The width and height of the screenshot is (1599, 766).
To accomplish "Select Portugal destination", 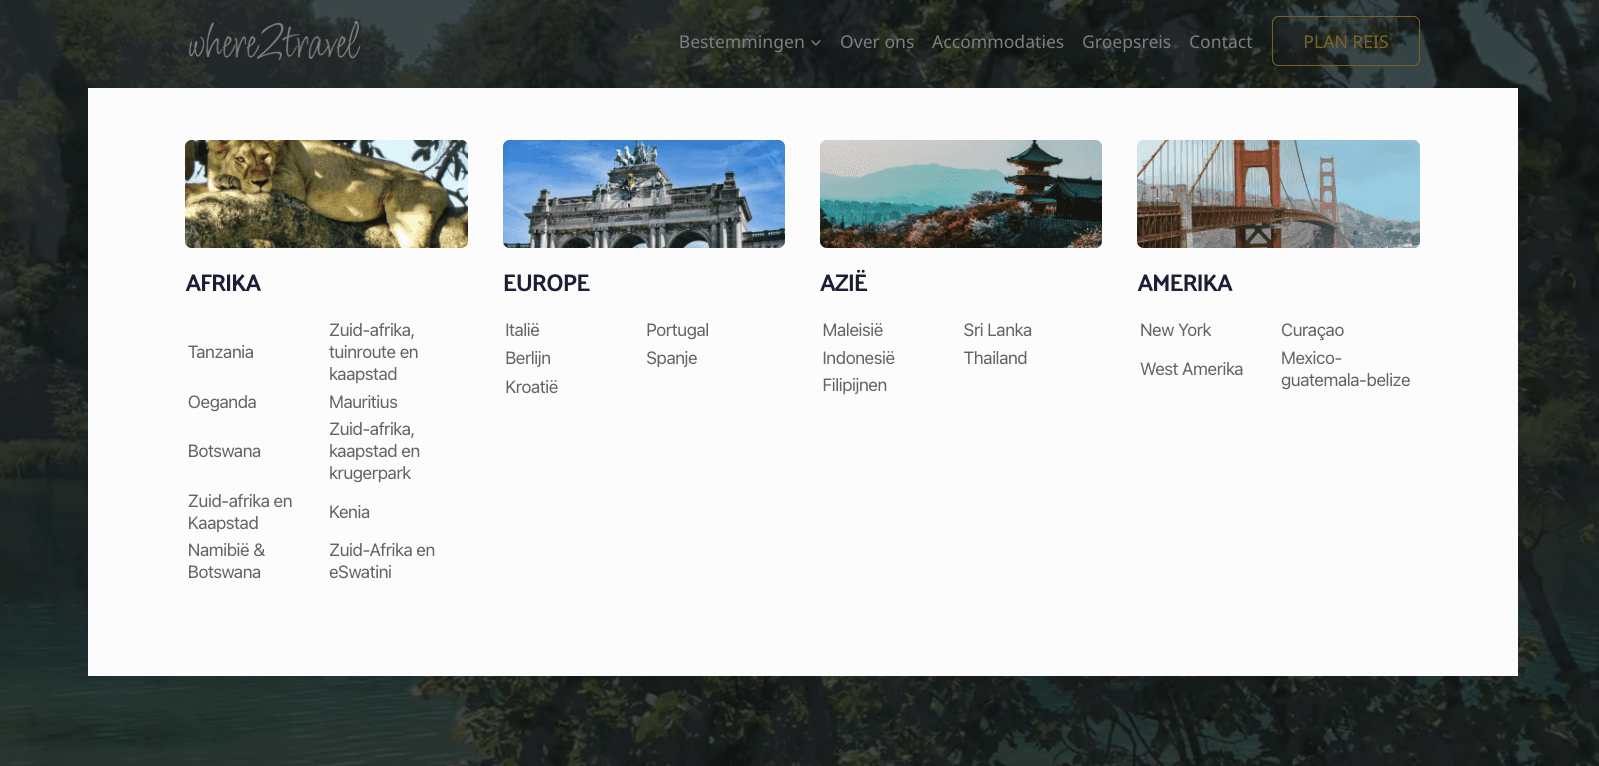I will [x=677, y=330].
